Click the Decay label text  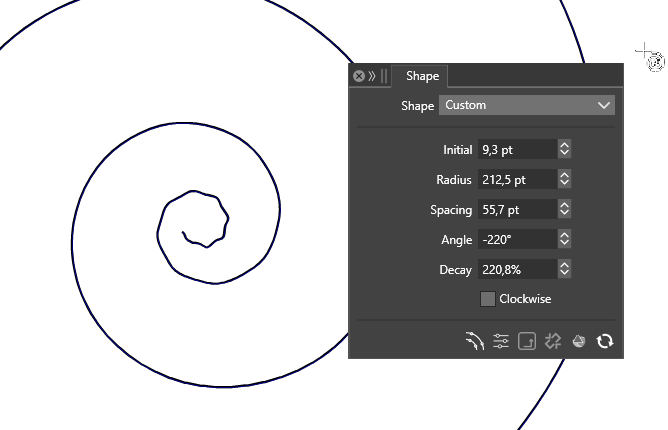click(x=455, y=270)
